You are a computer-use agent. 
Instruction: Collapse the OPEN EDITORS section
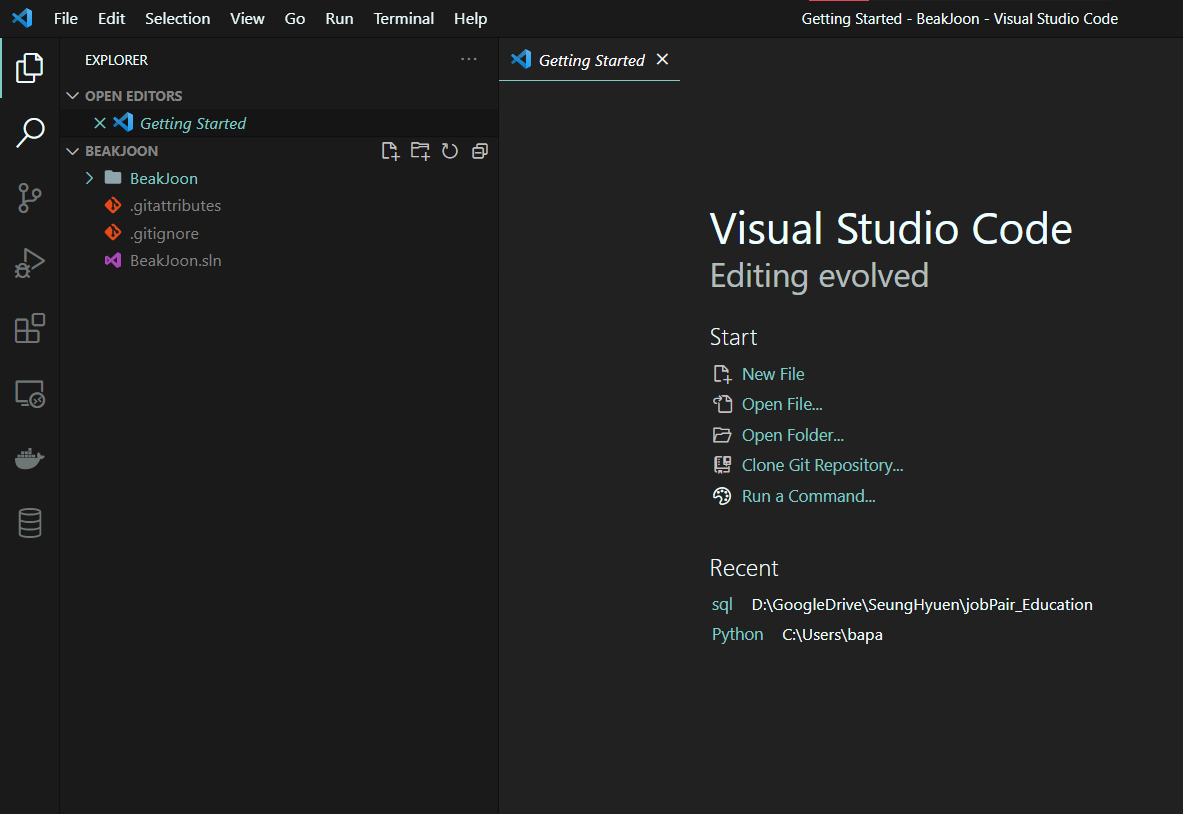tap(72, 96)
